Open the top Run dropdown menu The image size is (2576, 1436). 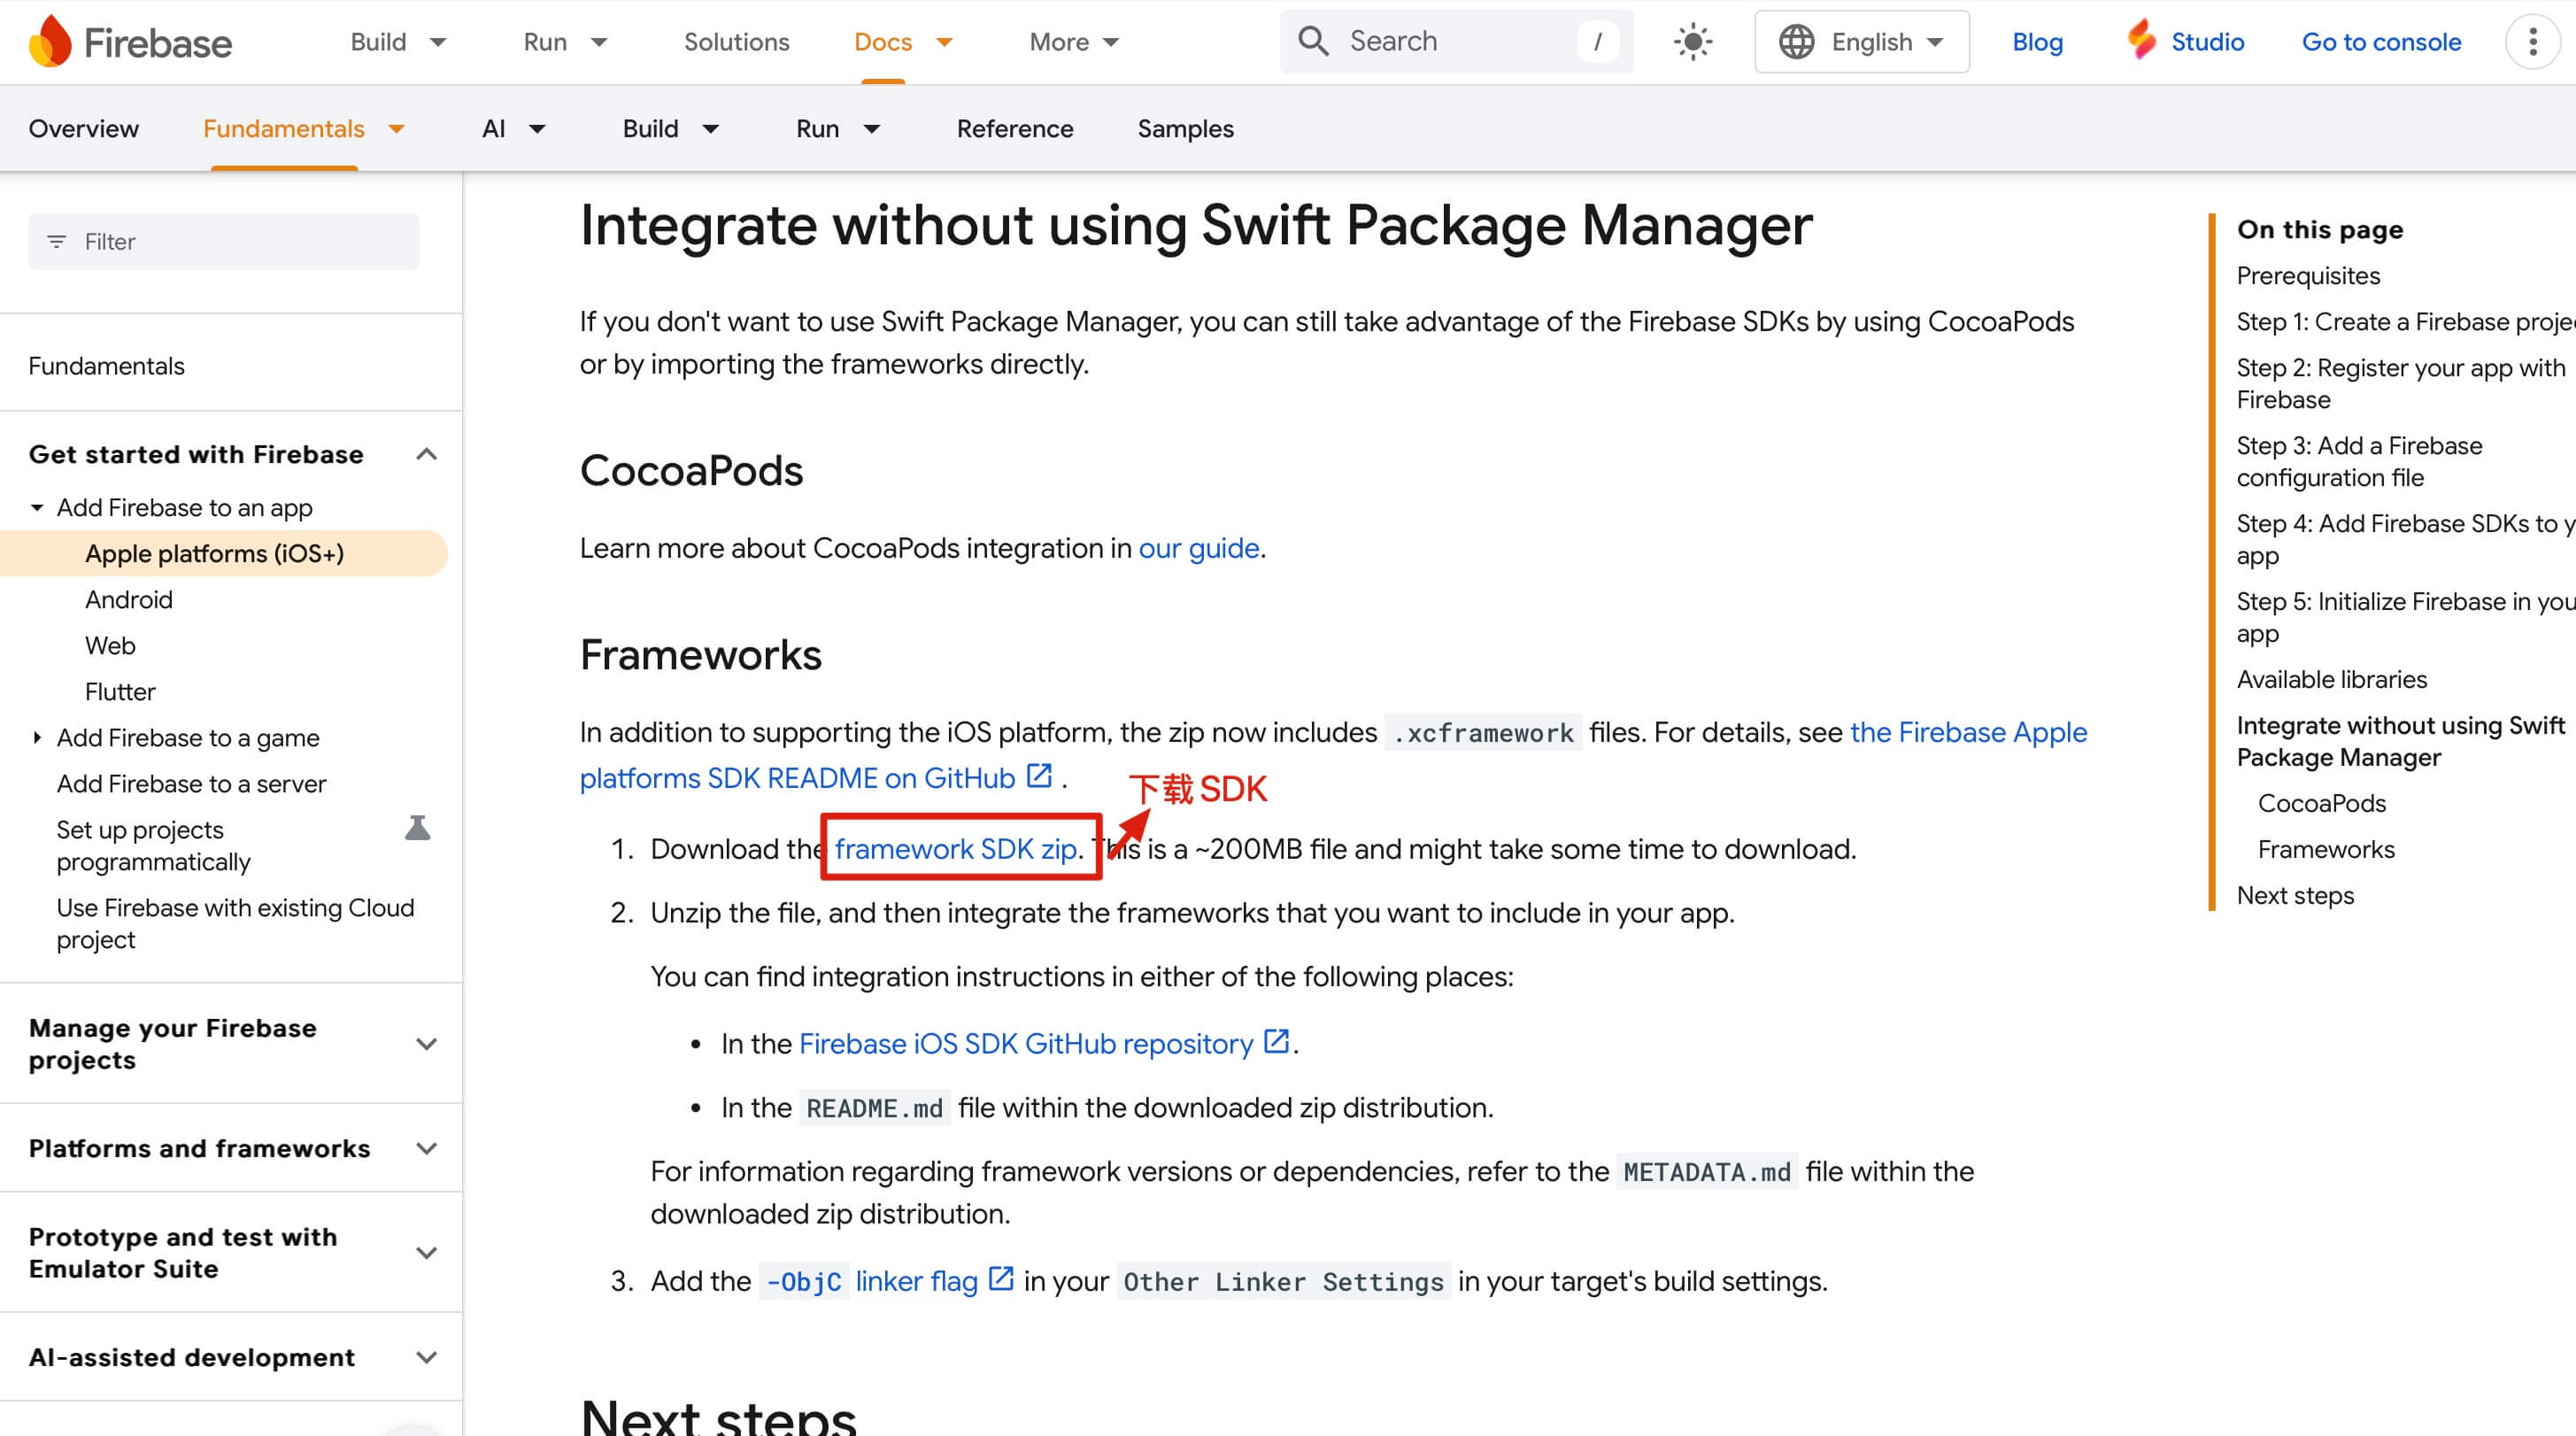[565, 42]
